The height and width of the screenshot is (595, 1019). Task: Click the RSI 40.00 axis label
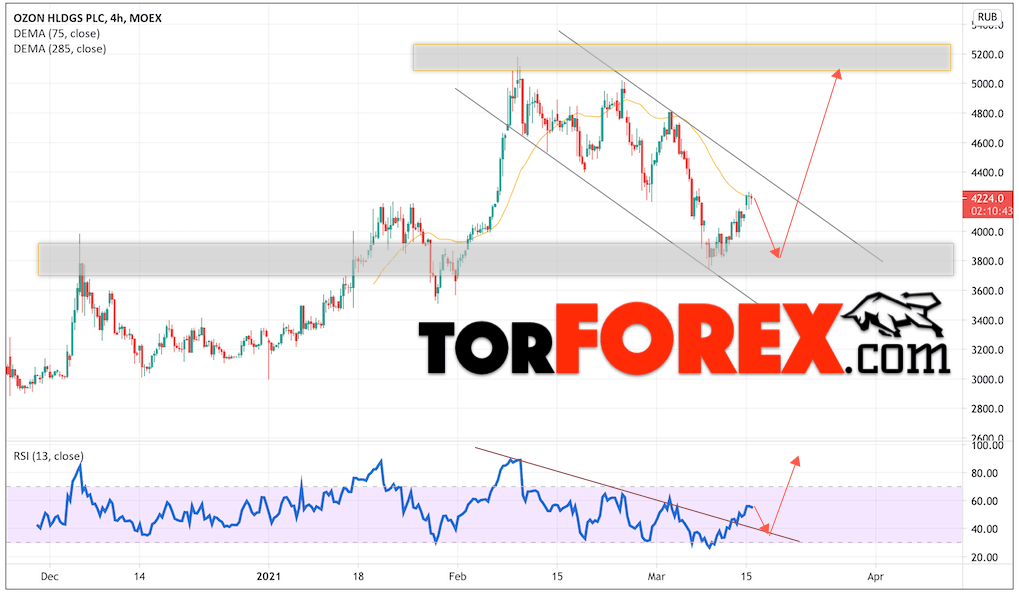pos(985,529)
